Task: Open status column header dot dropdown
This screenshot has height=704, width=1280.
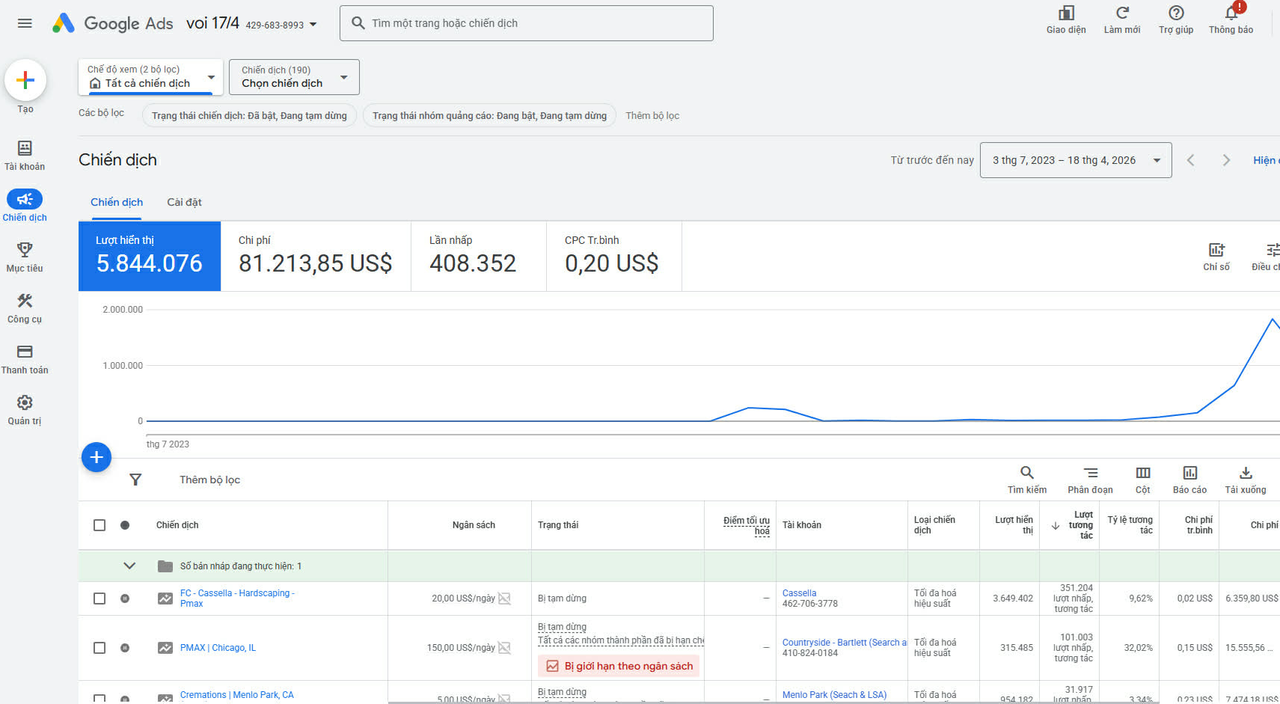Action: (x=125, y=525)
